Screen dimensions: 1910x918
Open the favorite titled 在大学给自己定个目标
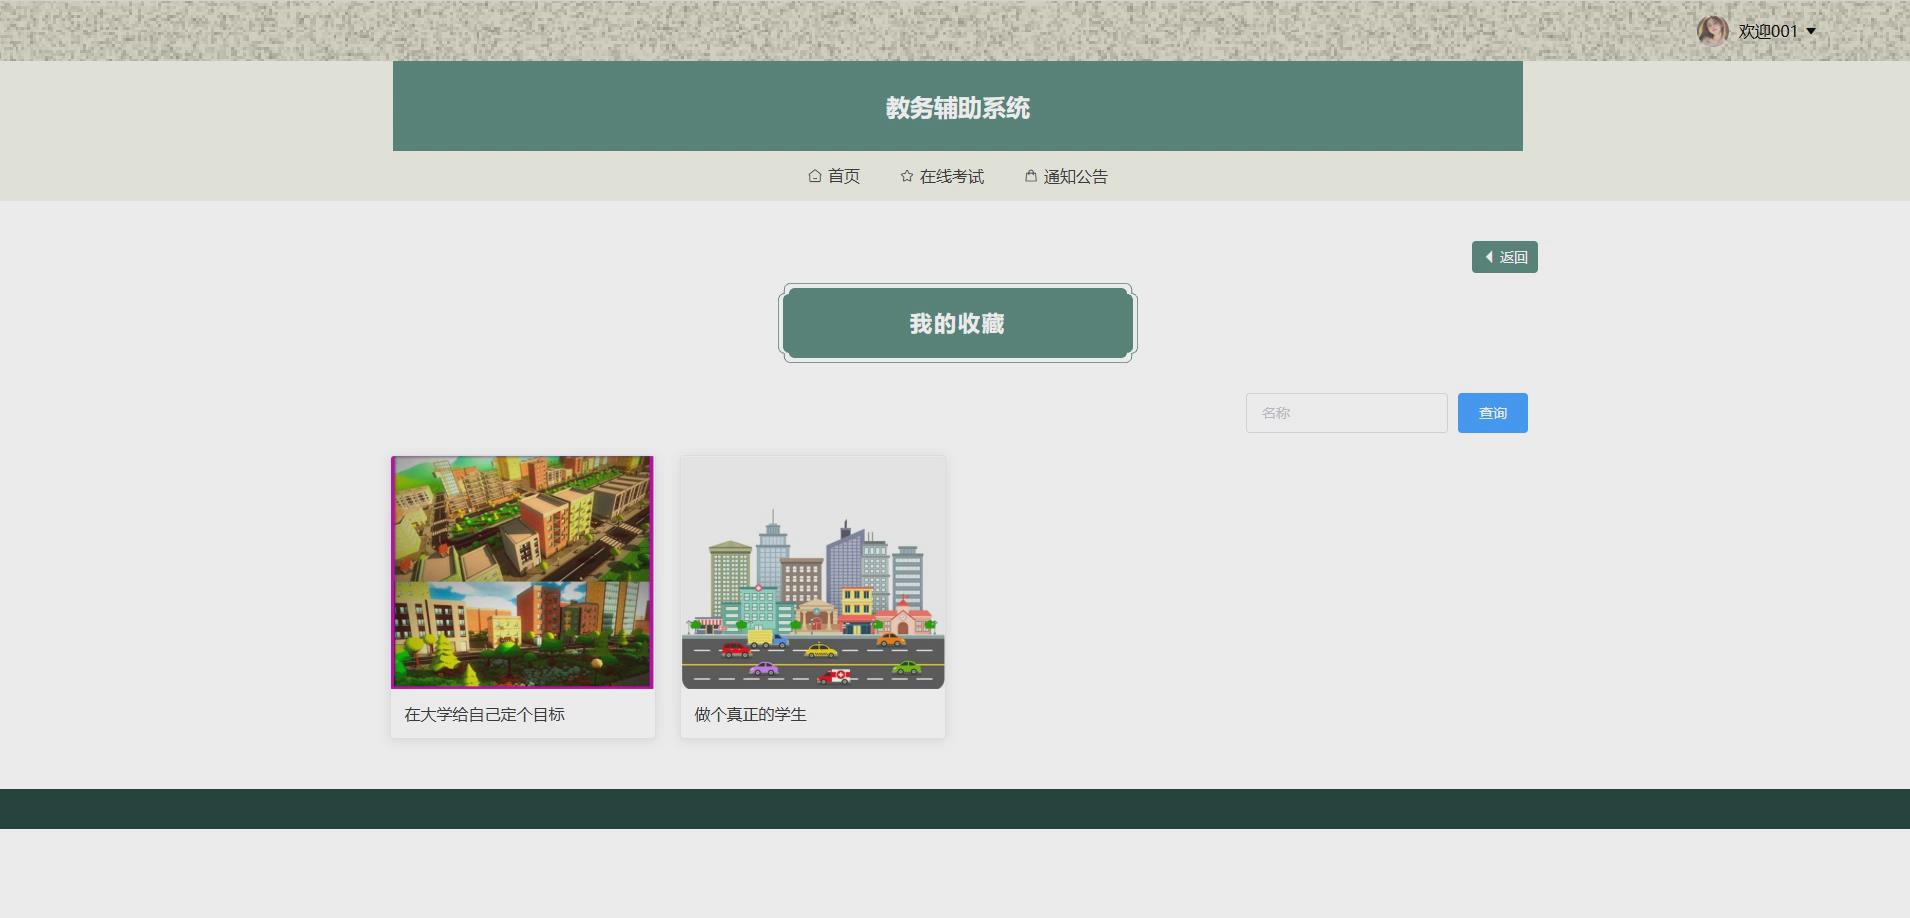coord(484,714)
